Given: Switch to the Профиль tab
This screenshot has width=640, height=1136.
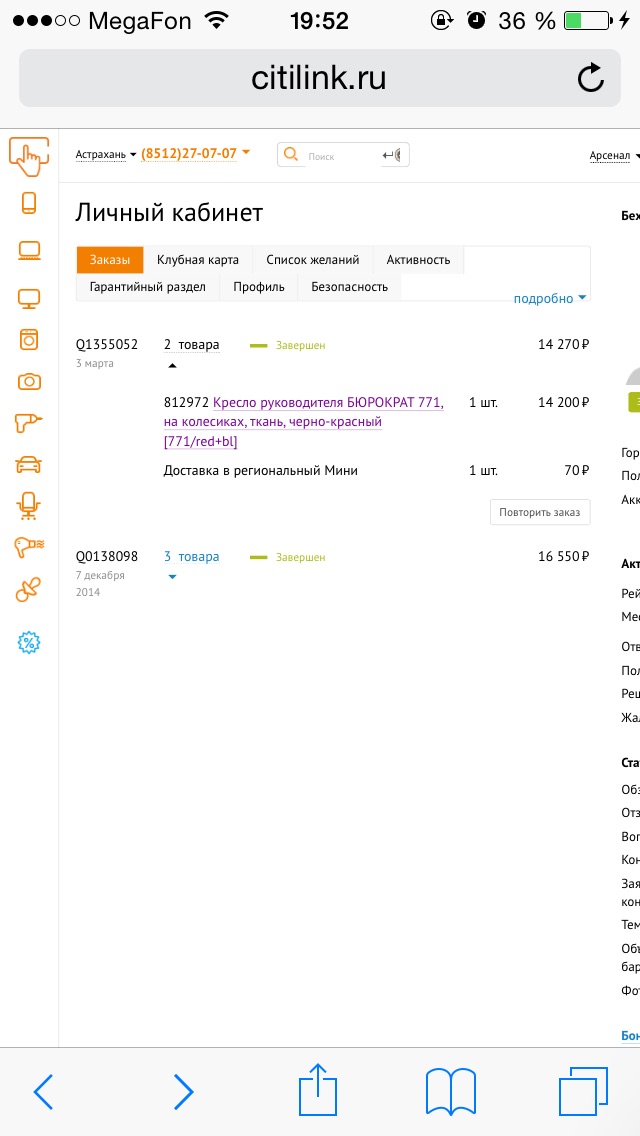Looking at the screenshot, I should 259,287.
